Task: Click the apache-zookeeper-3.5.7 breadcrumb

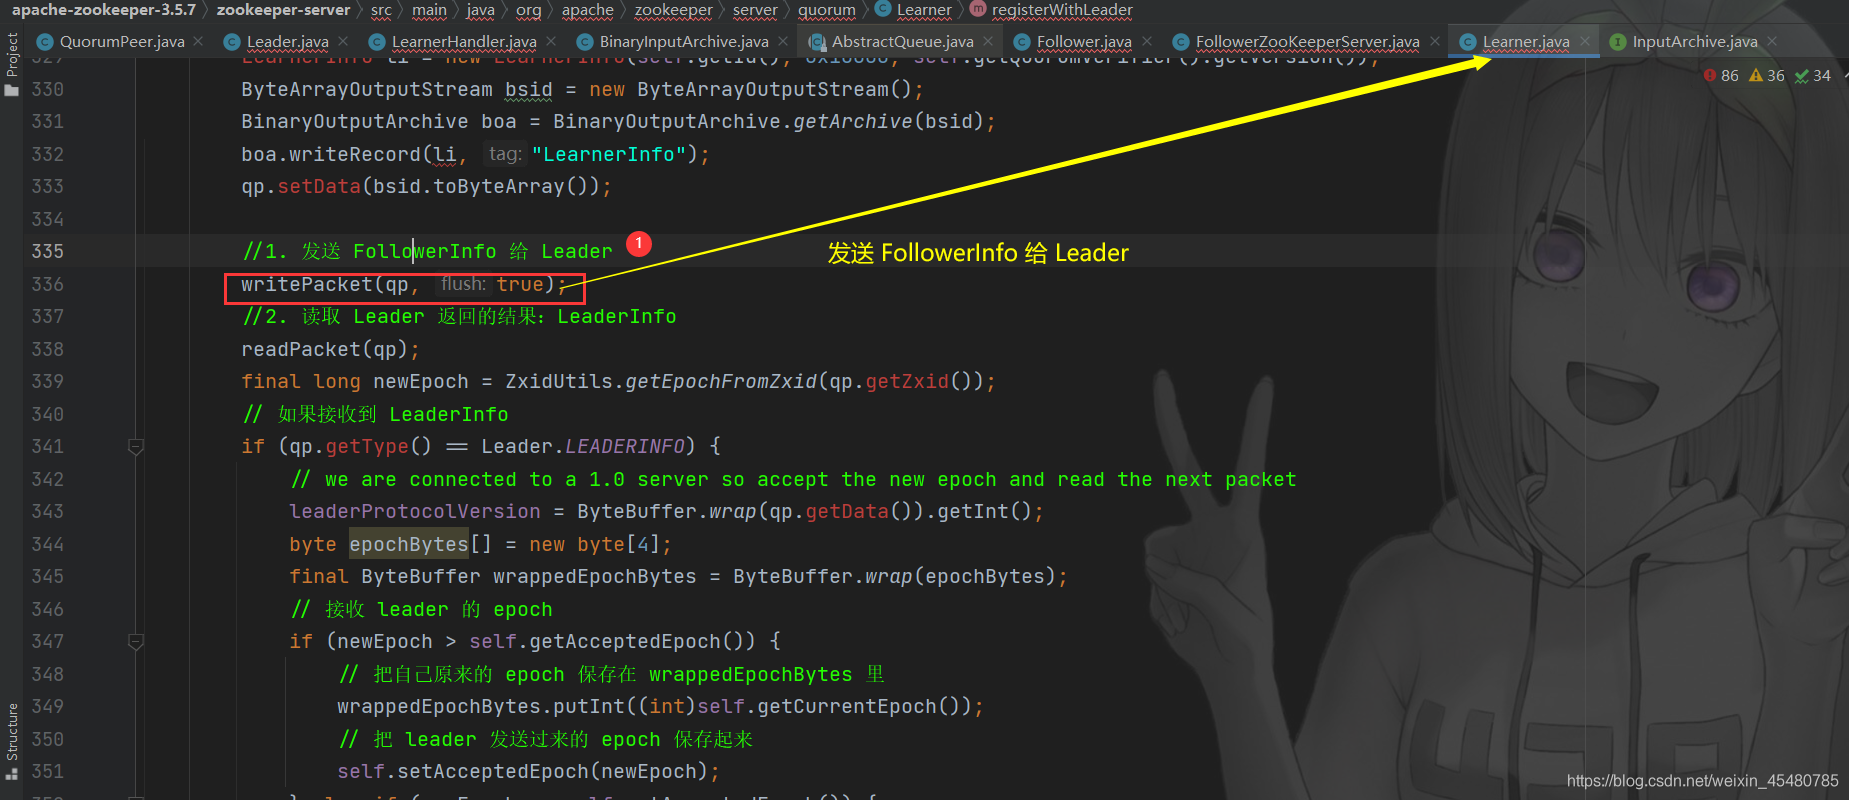Action: point(104,9)
